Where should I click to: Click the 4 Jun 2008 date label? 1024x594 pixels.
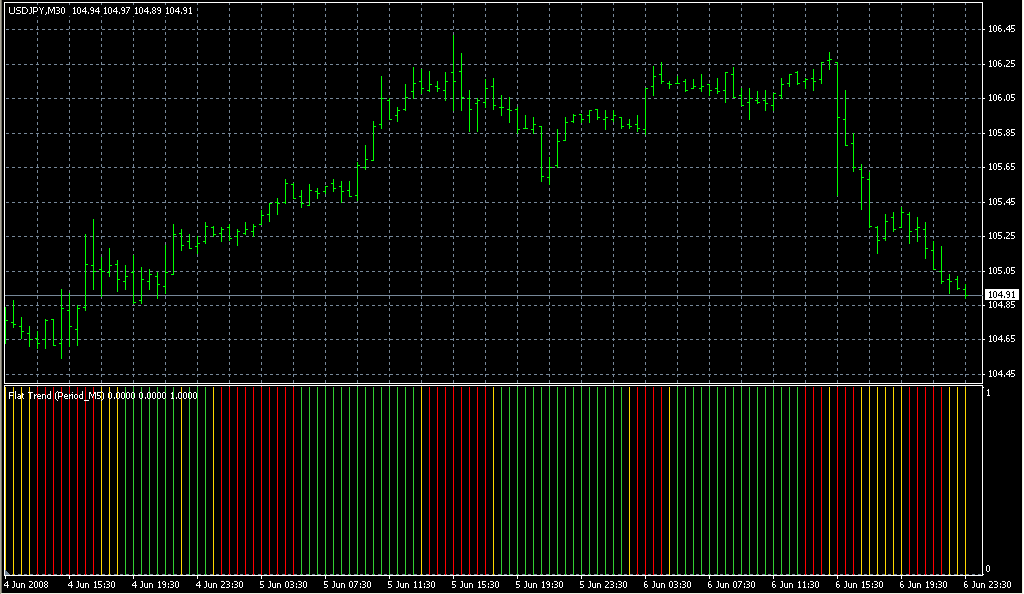(x=26, y=584)
